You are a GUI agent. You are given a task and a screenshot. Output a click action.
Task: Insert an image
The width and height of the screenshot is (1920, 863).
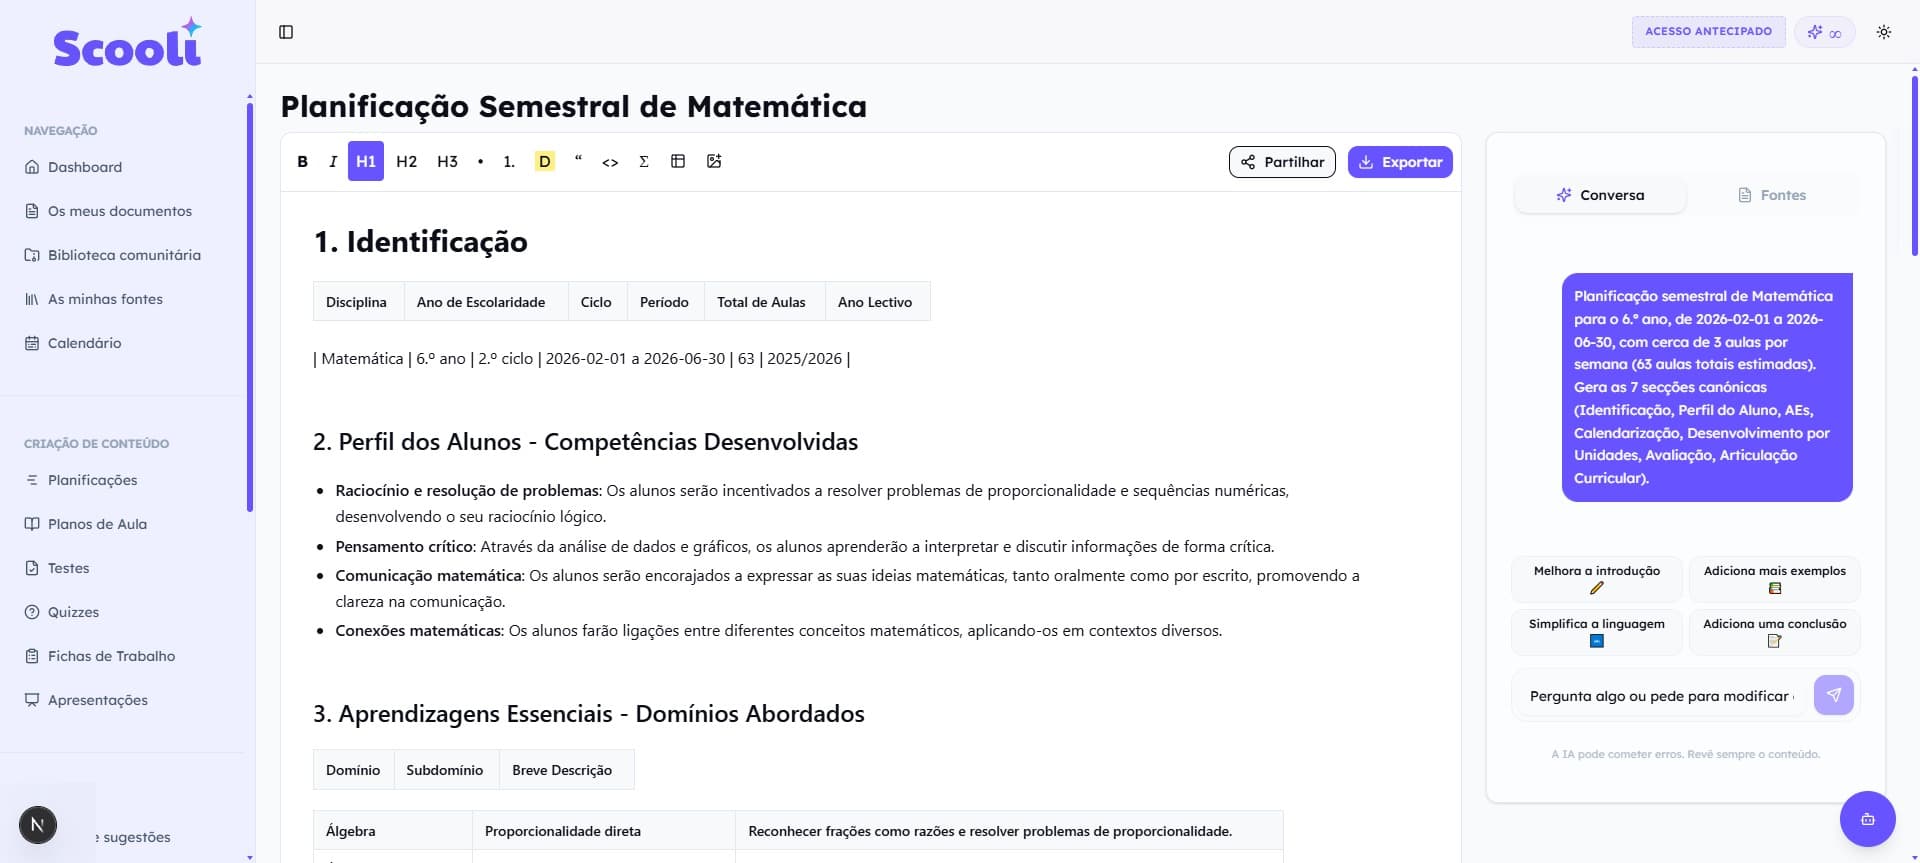[x=714, y=161]
